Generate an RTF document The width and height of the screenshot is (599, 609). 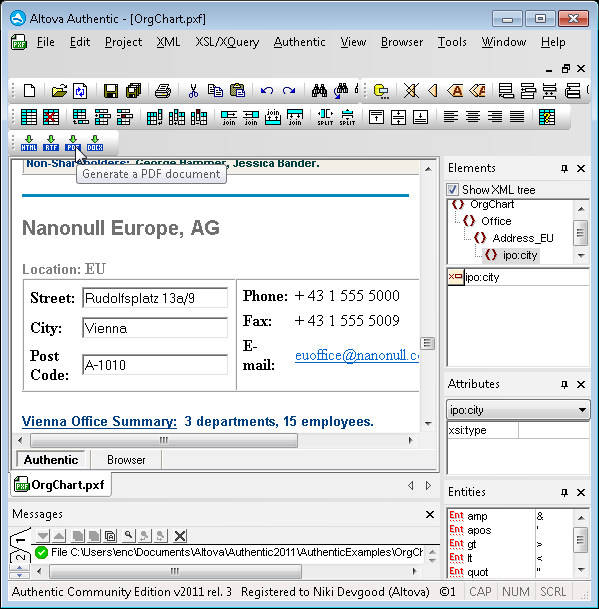(51, 143)
